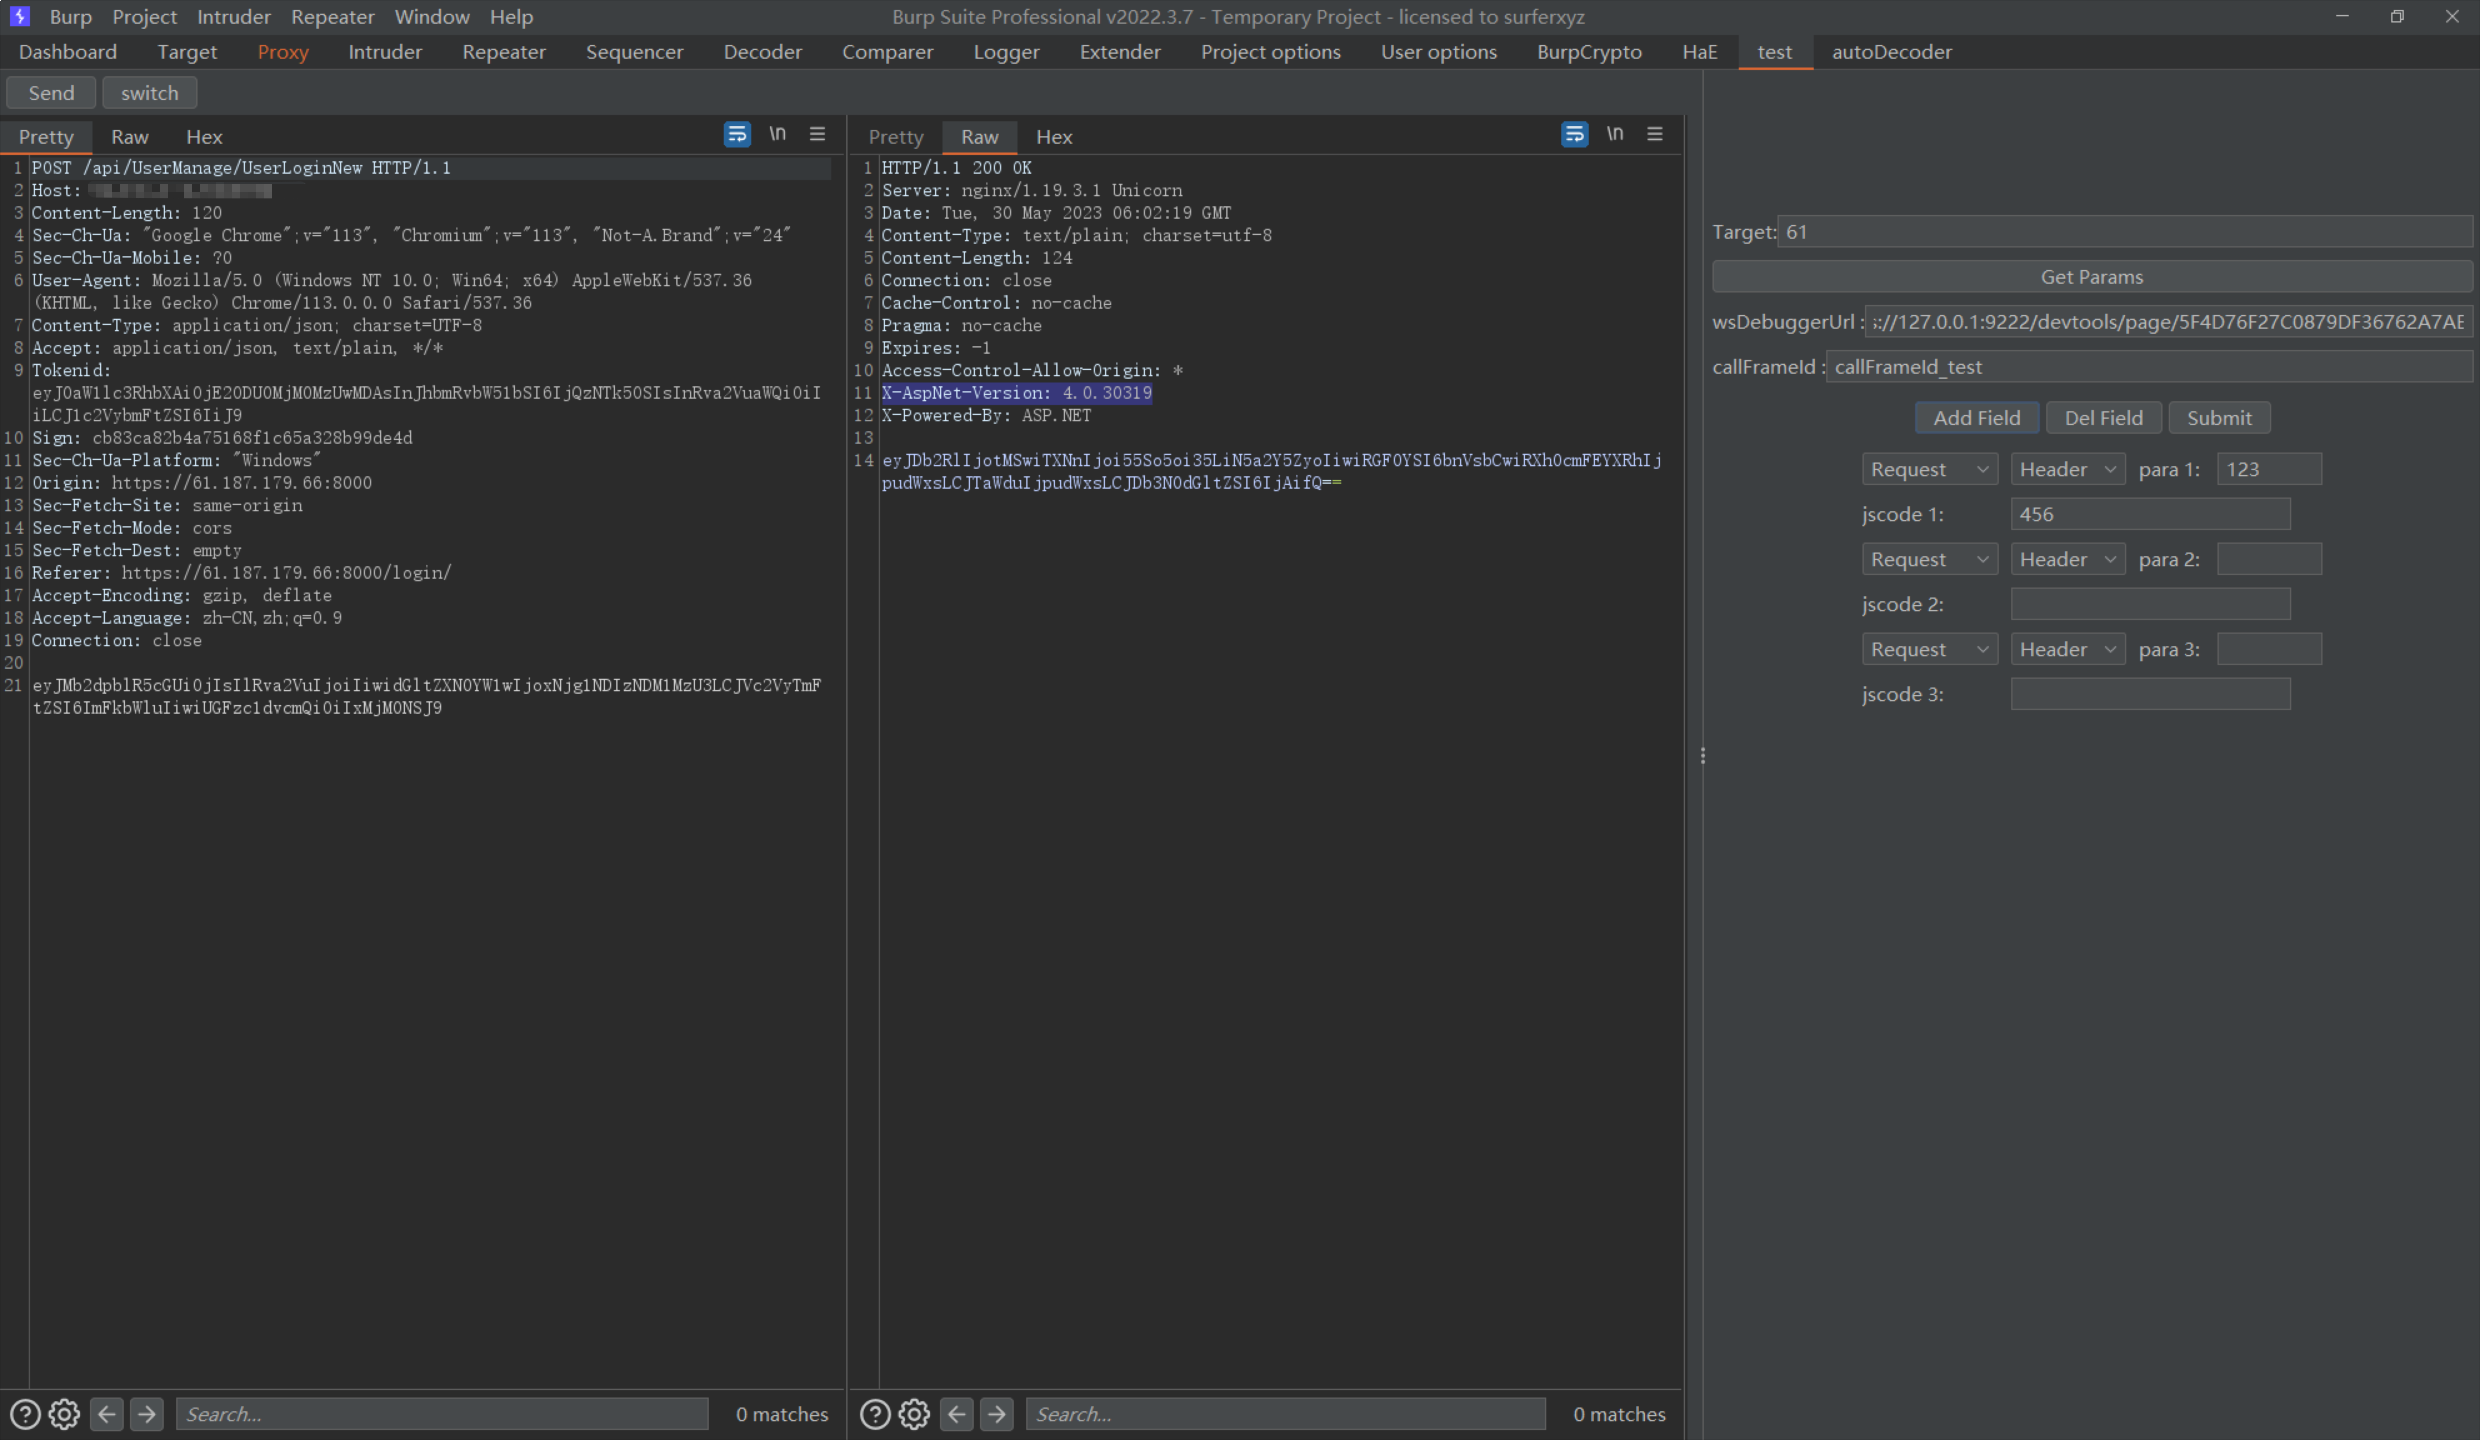Click the Sign header line in request
Image resolution: width=2480 pixels, height=1440 pixels.
coord(222,438)
